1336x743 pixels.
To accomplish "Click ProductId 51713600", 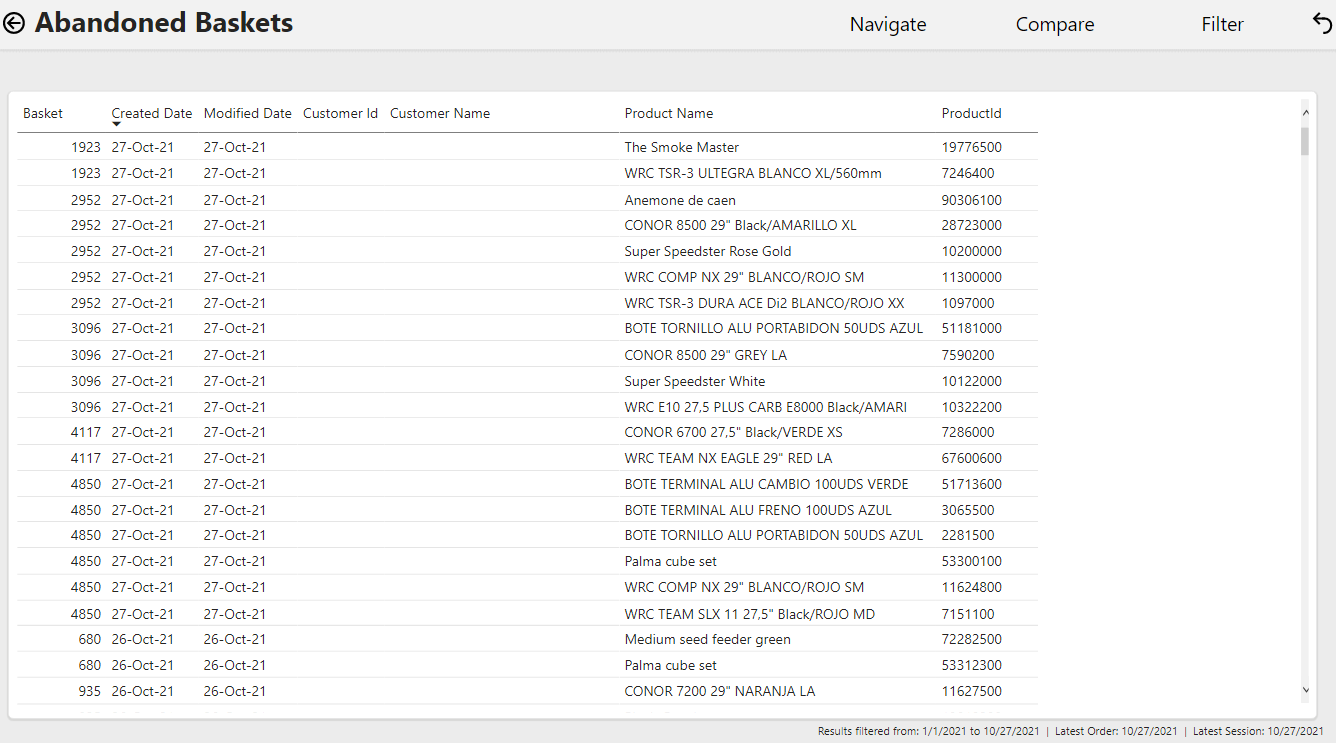I will (x=972, y=484).
